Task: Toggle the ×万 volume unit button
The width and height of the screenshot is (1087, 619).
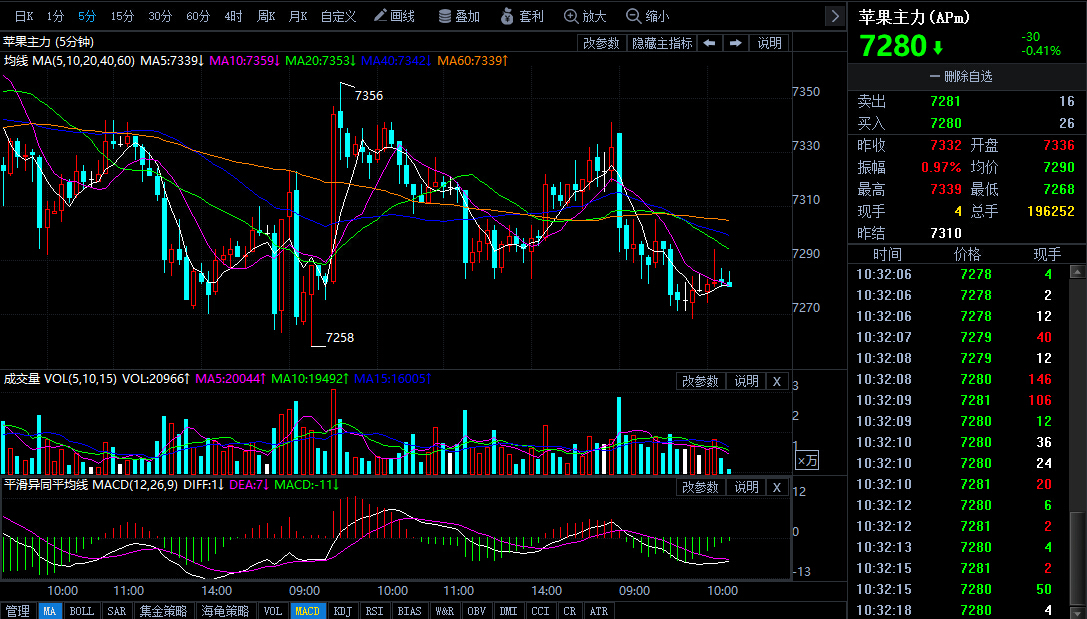Action: pos(808,460)
